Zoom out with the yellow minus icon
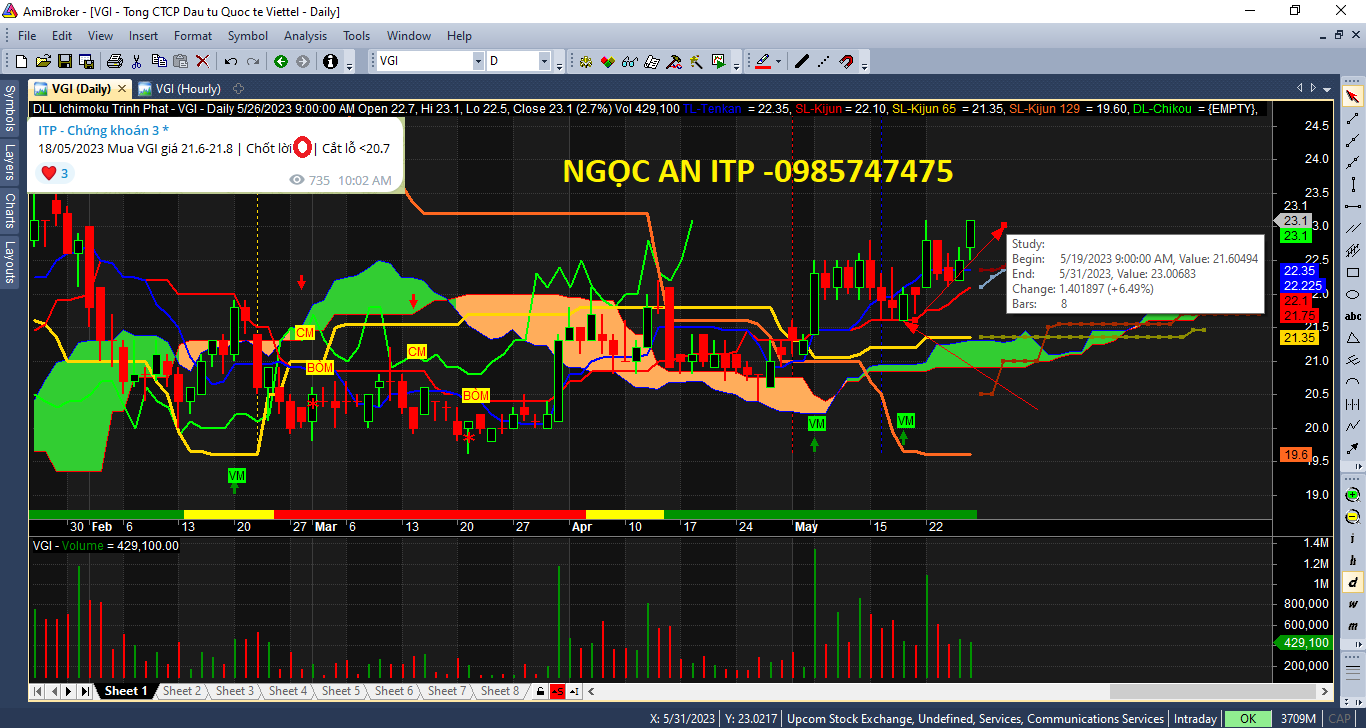Image resolution: width=1366 pixels, height=728 pixels. click(x=1353, y=516)
